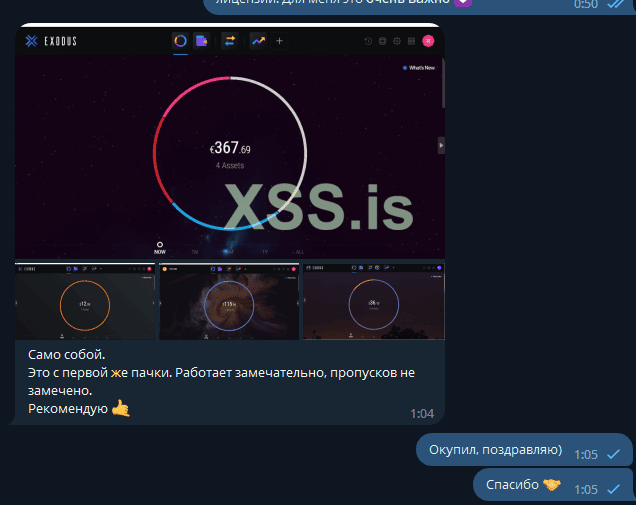Image resolution: width=636 pixels, height=505 pixels.
Task: Select the 1Y range on the timeline
Action: coord(265,252)
